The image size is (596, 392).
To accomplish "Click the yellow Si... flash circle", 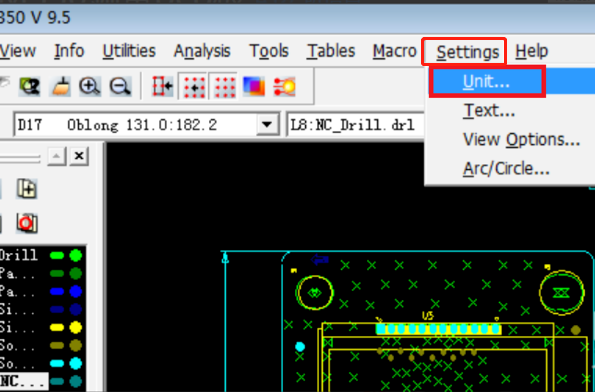I will pyautogui.click(x=76, y=327).
